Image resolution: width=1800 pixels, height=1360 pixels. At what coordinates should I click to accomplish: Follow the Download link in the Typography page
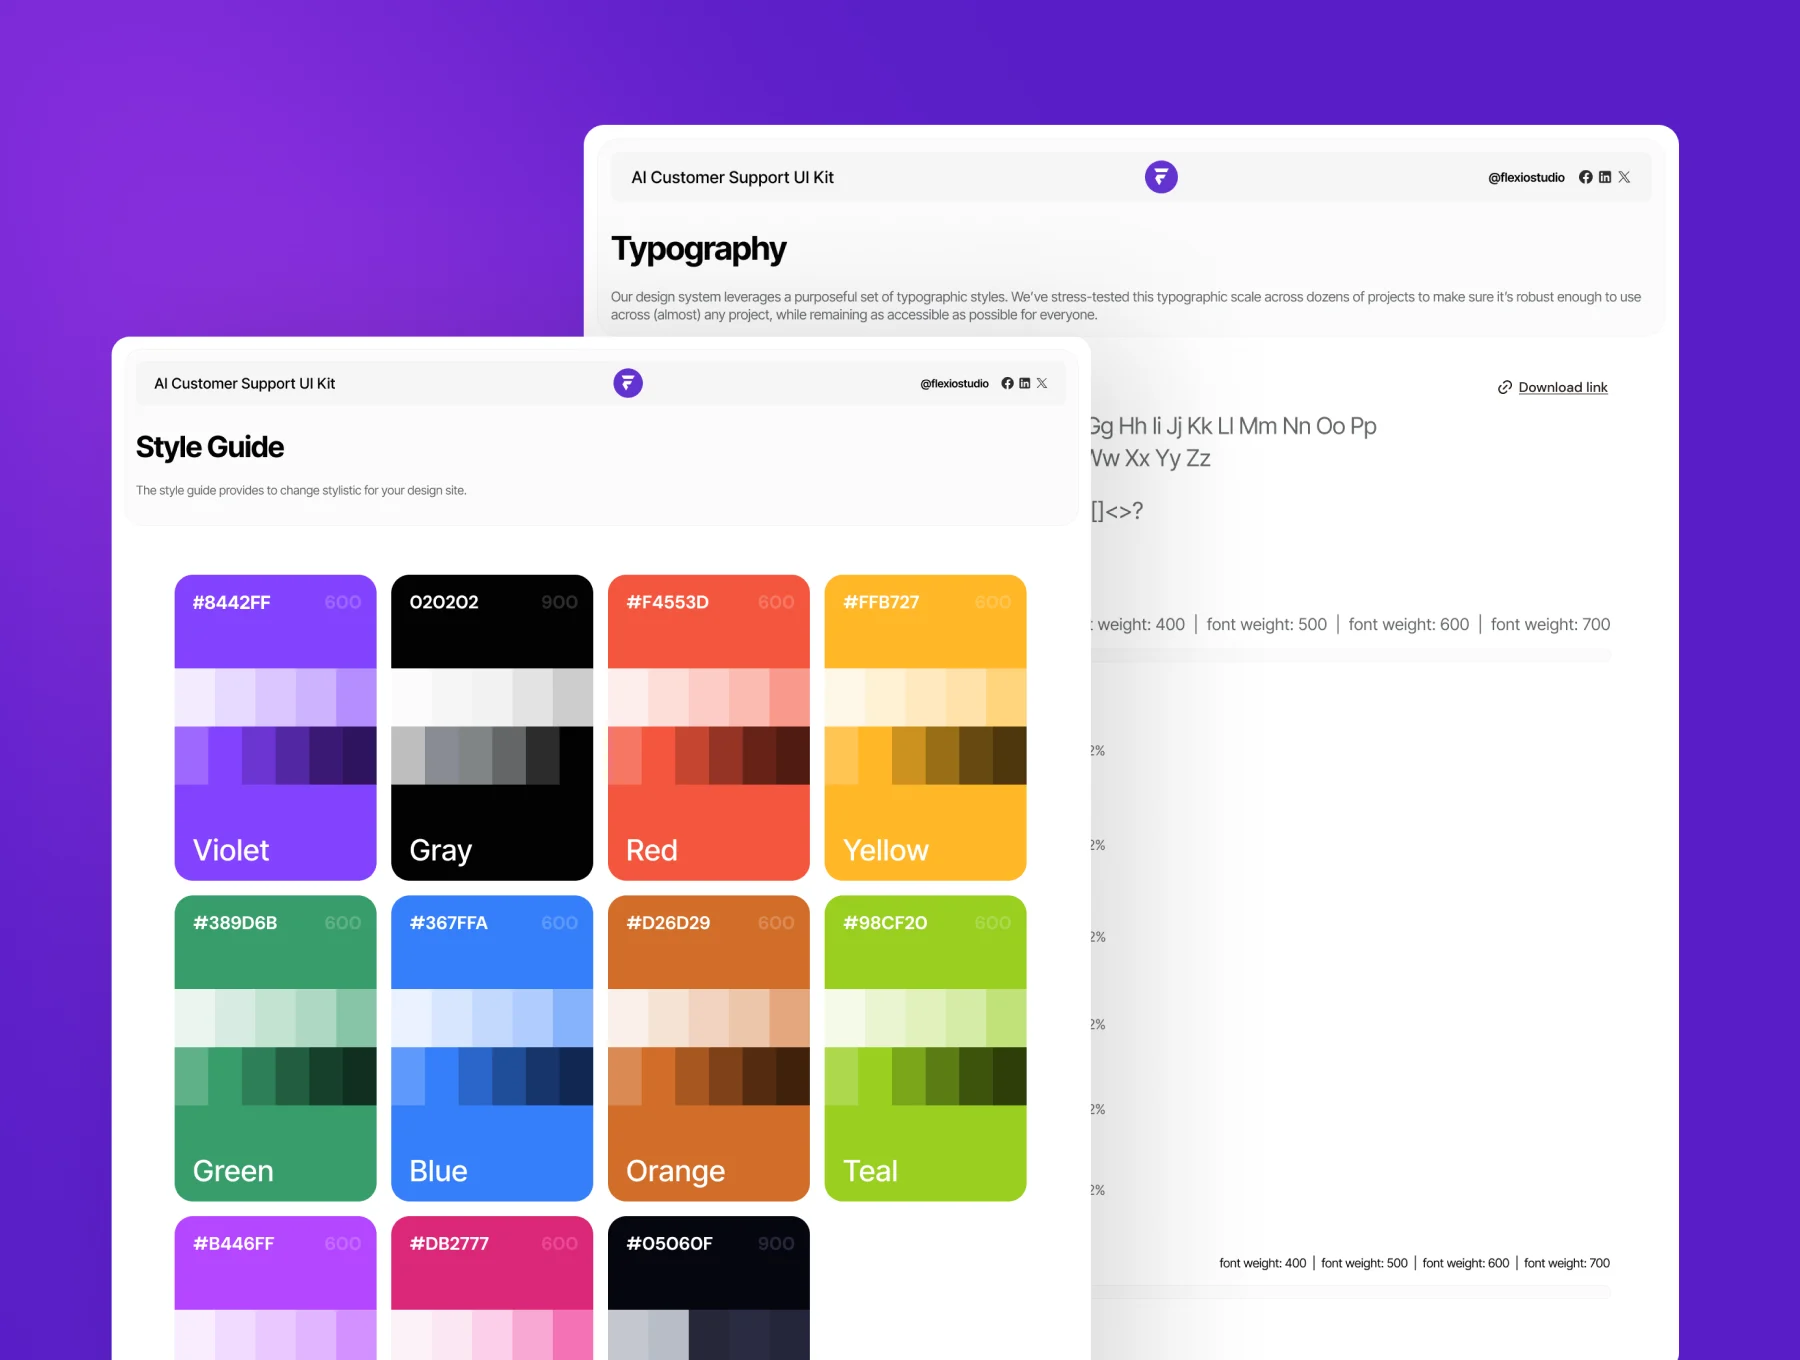tap(1563, 388)
